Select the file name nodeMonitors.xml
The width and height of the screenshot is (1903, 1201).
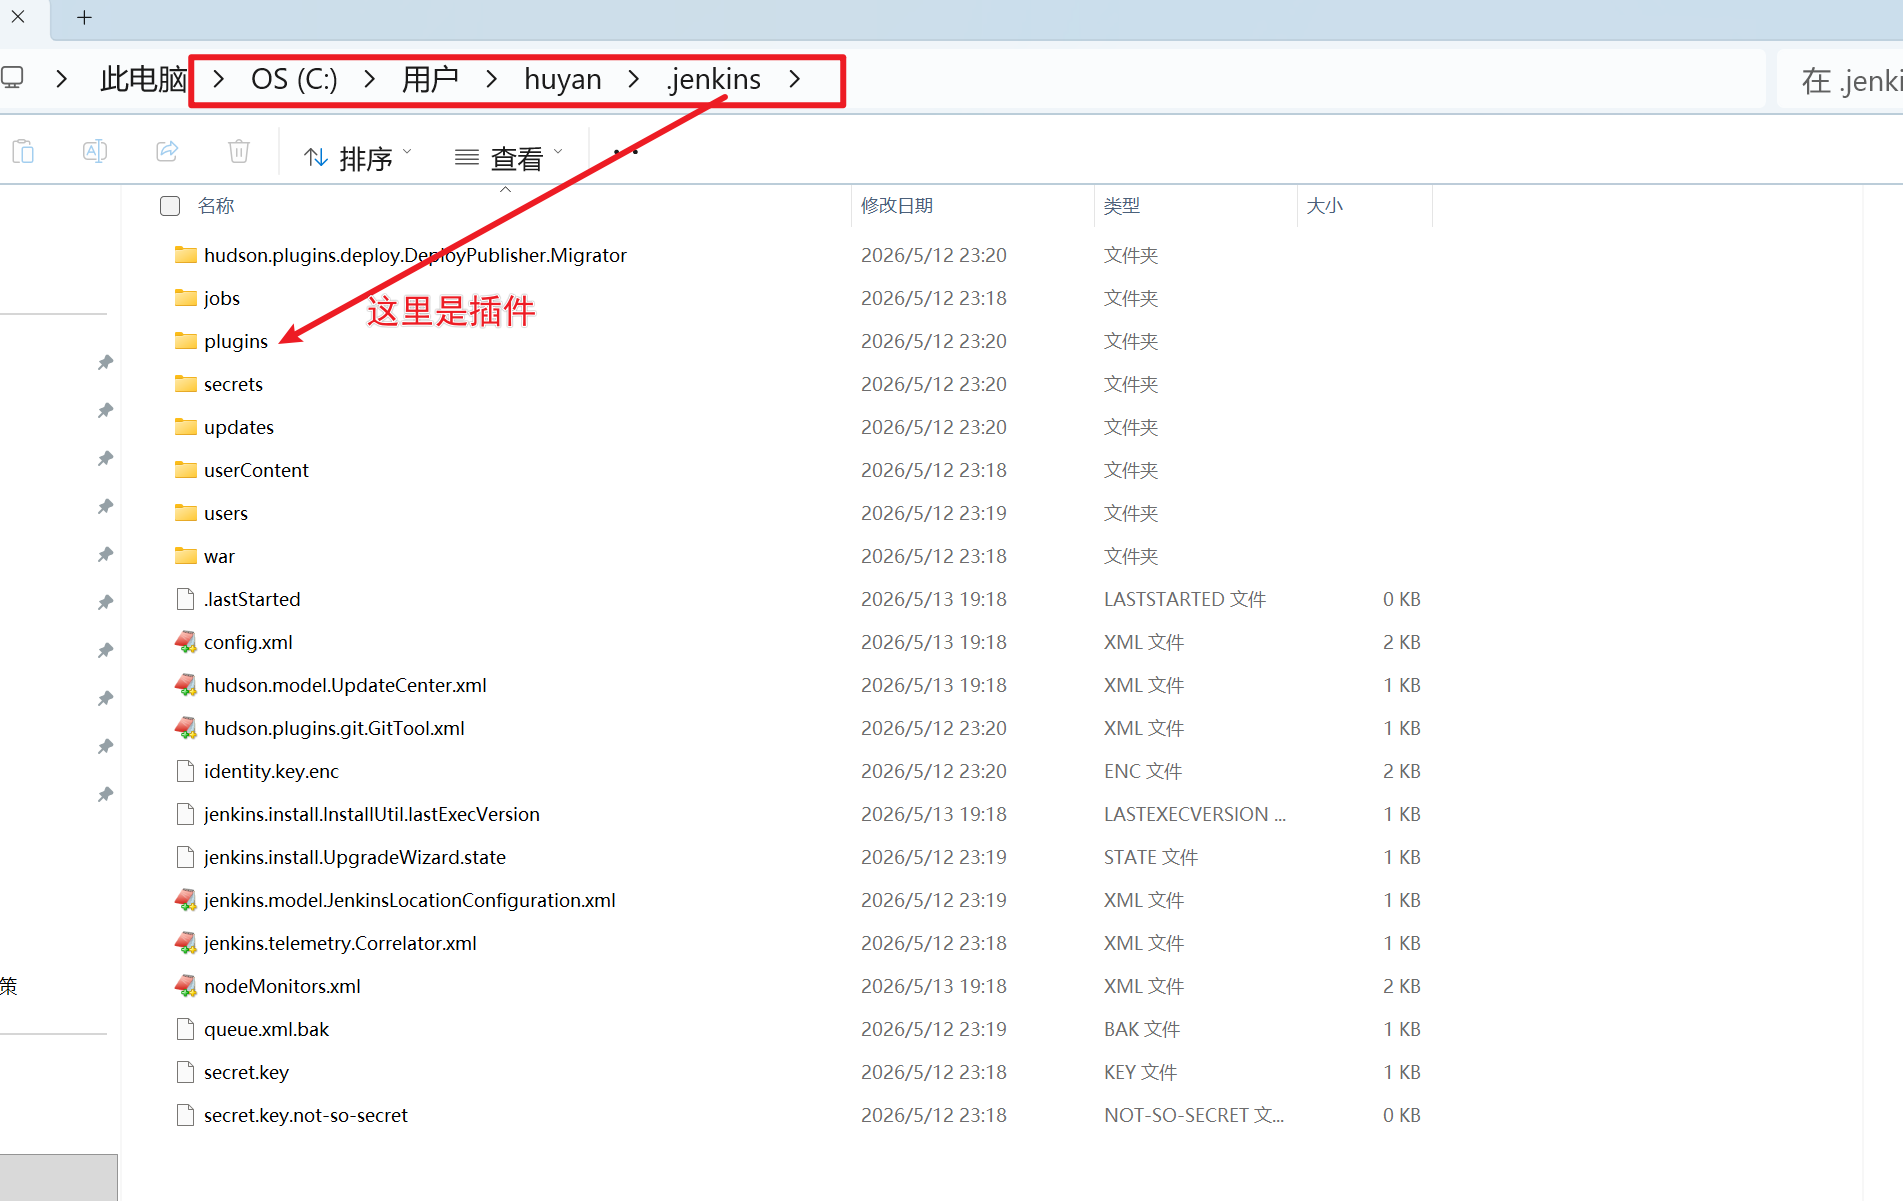click(x=282, y=986)
